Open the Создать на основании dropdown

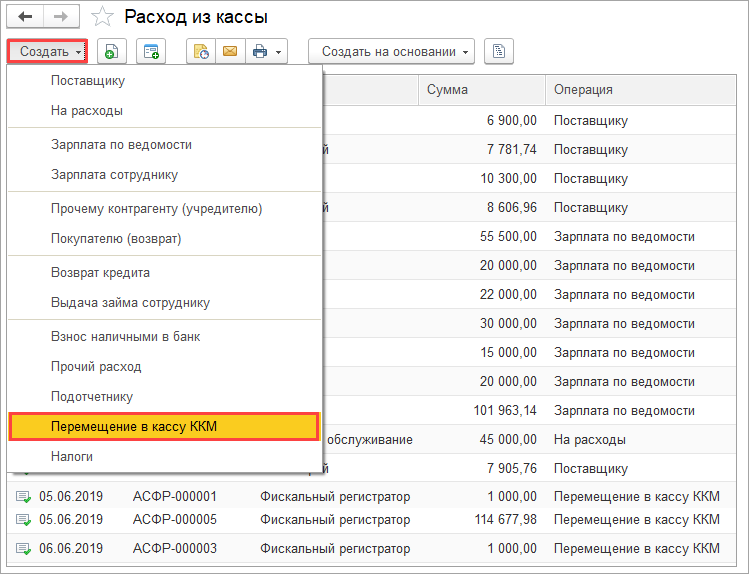pyautogui.click(x=396, y=51)
